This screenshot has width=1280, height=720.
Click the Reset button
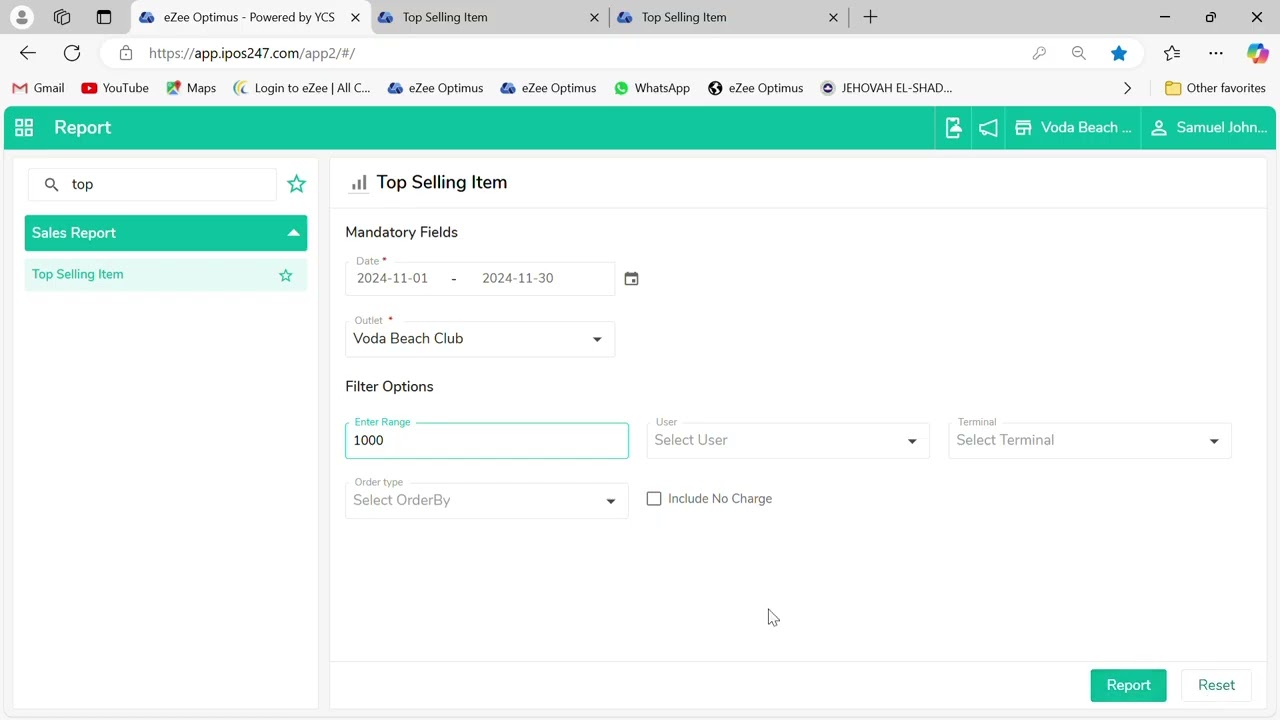click(1216, 685)
